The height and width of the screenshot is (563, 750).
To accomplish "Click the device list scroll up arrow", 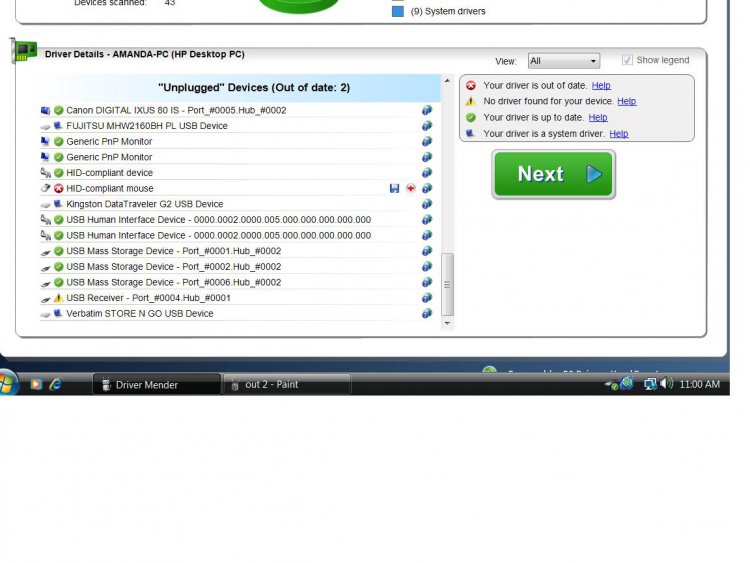I will pos(447,81).
